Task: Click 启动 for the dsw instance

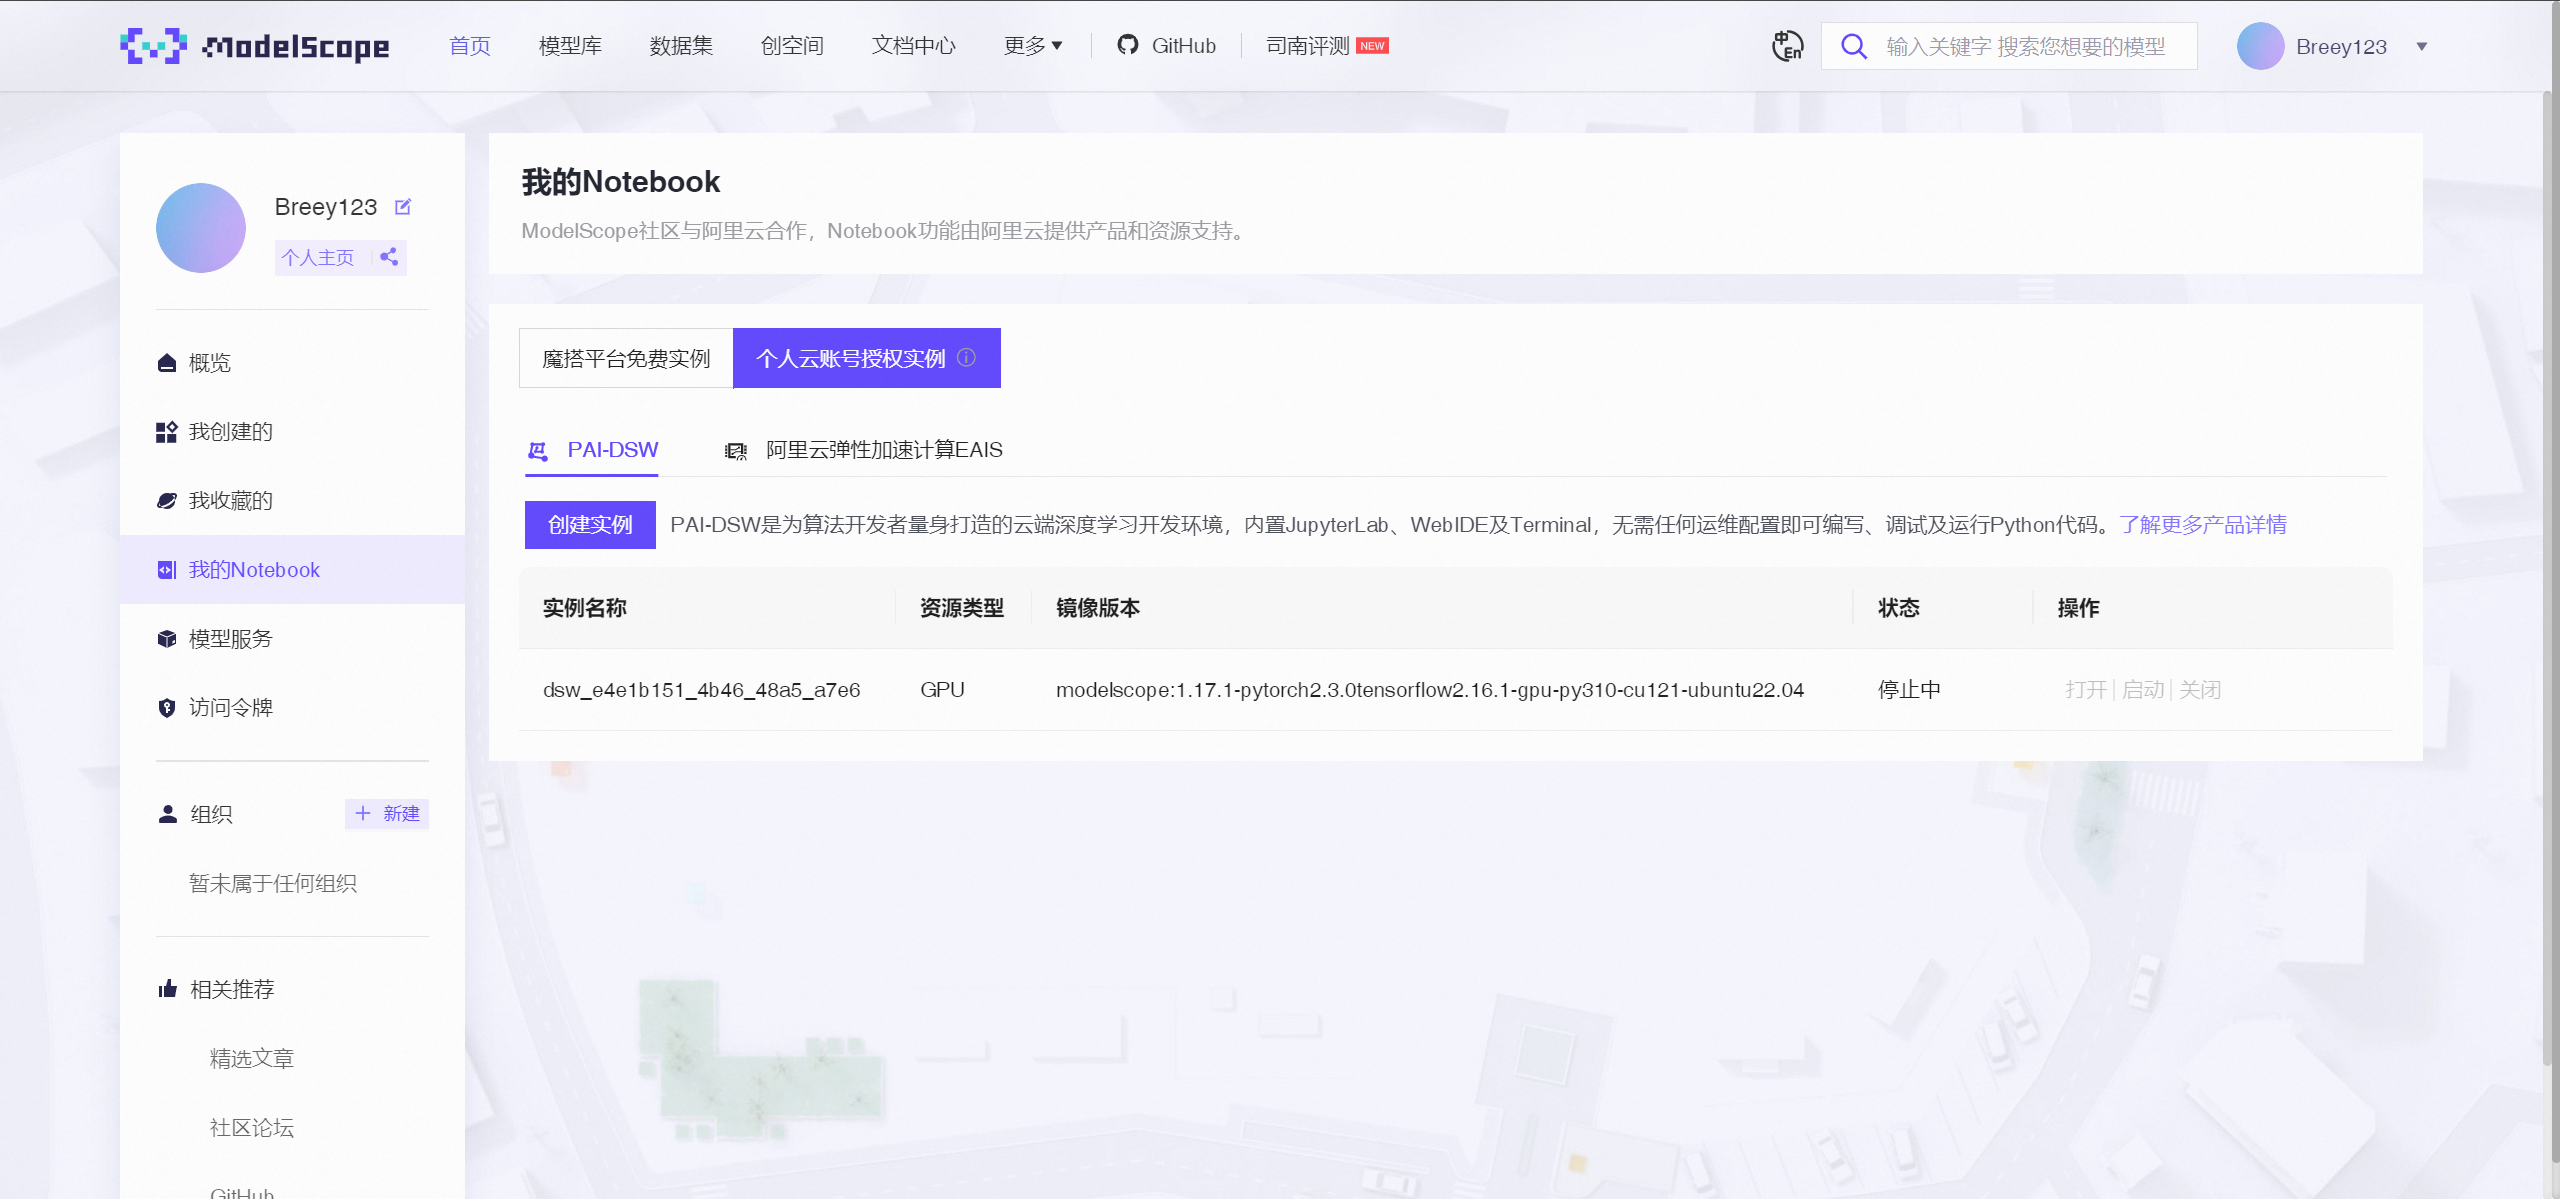Action: point(2143,690)
